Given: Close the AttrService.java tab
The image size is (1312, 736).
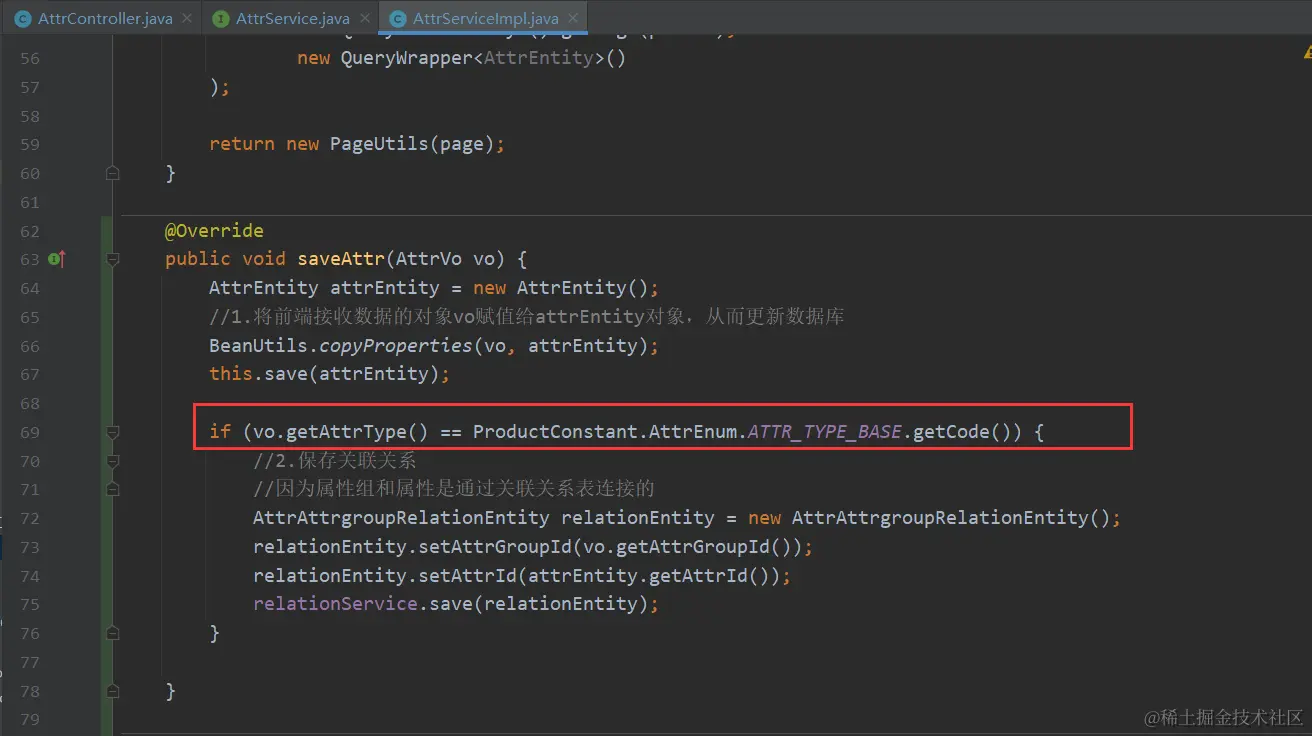Looking at the screenshot, I should [366, 19].
